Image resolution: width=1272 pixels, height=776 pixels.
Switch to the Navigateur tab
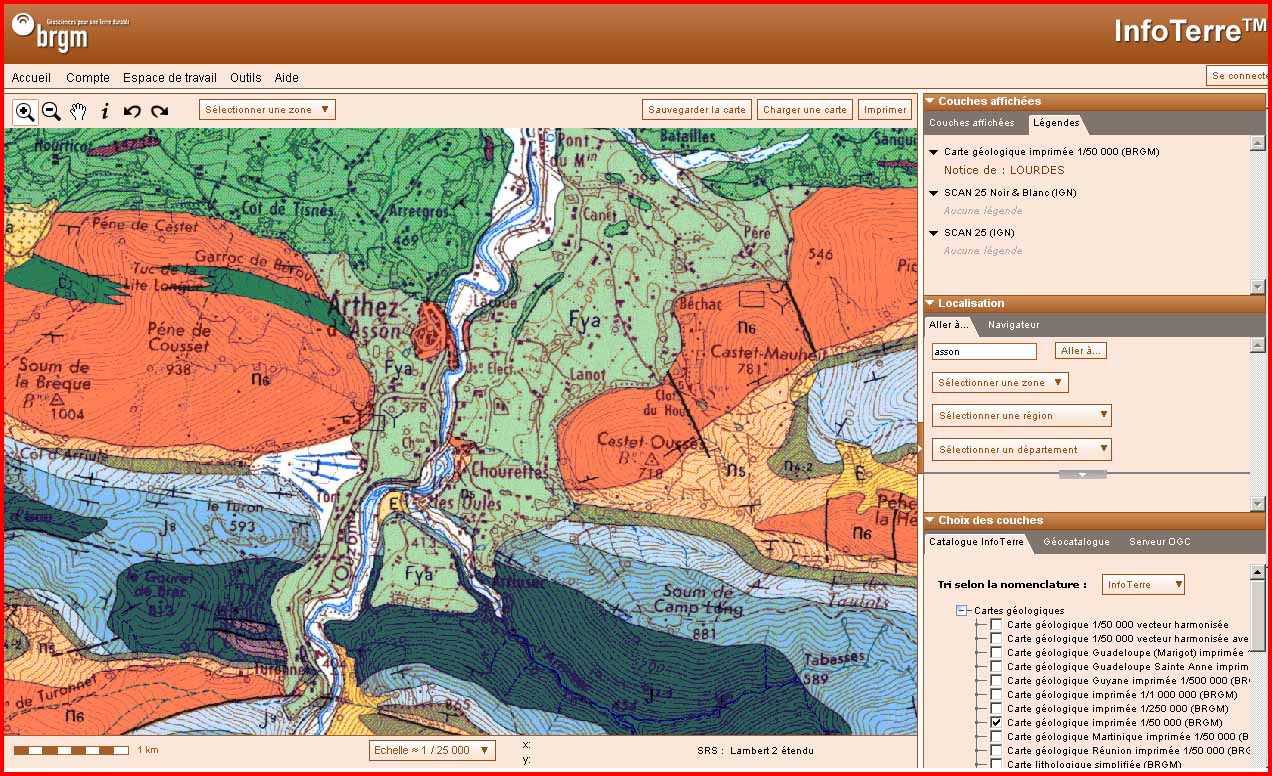pyautogui.click(x=1014, y=325)
